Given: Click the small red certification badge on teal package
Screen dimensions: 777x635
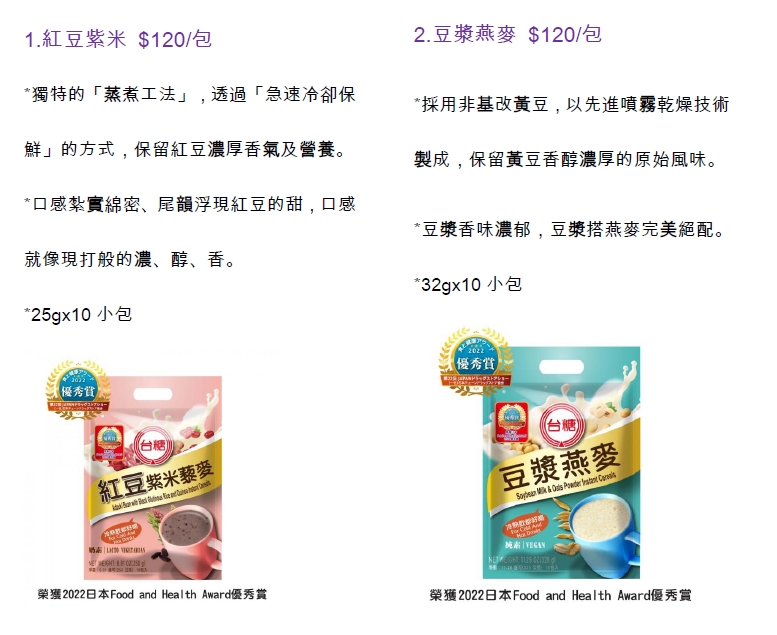Looking at the screenshot, I should pos(511,424).
